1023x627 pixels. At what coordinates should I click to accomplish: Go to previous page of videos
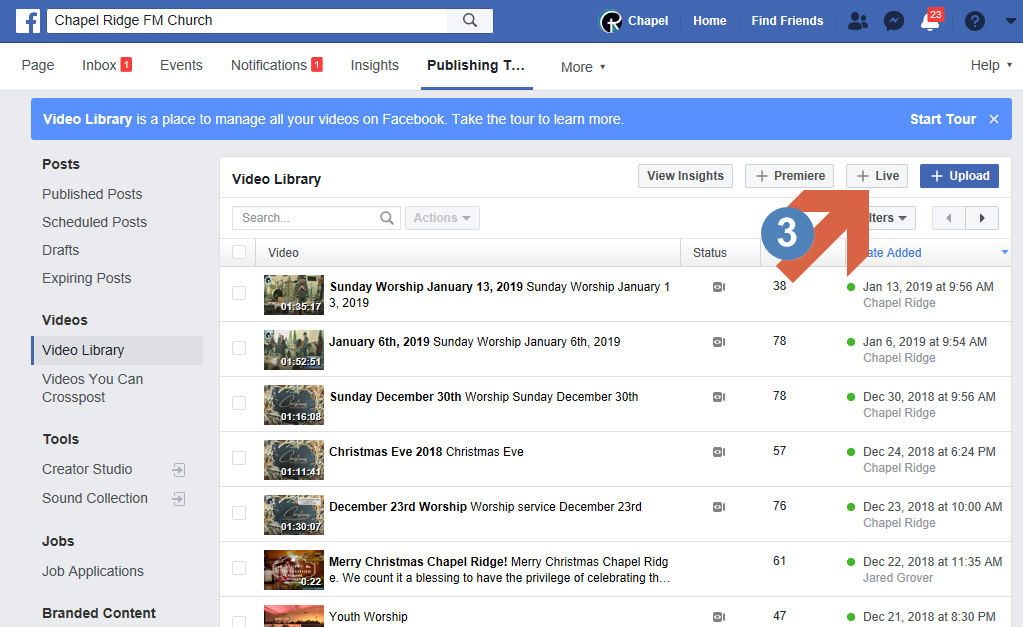click(x=949, y=218)
